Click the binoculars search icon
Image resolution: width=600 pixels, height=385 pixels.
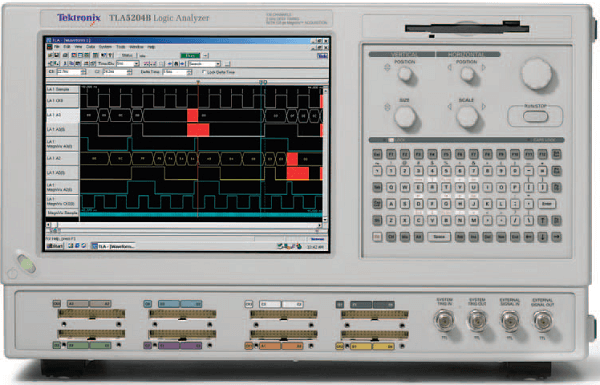click(x=176, y=64)
